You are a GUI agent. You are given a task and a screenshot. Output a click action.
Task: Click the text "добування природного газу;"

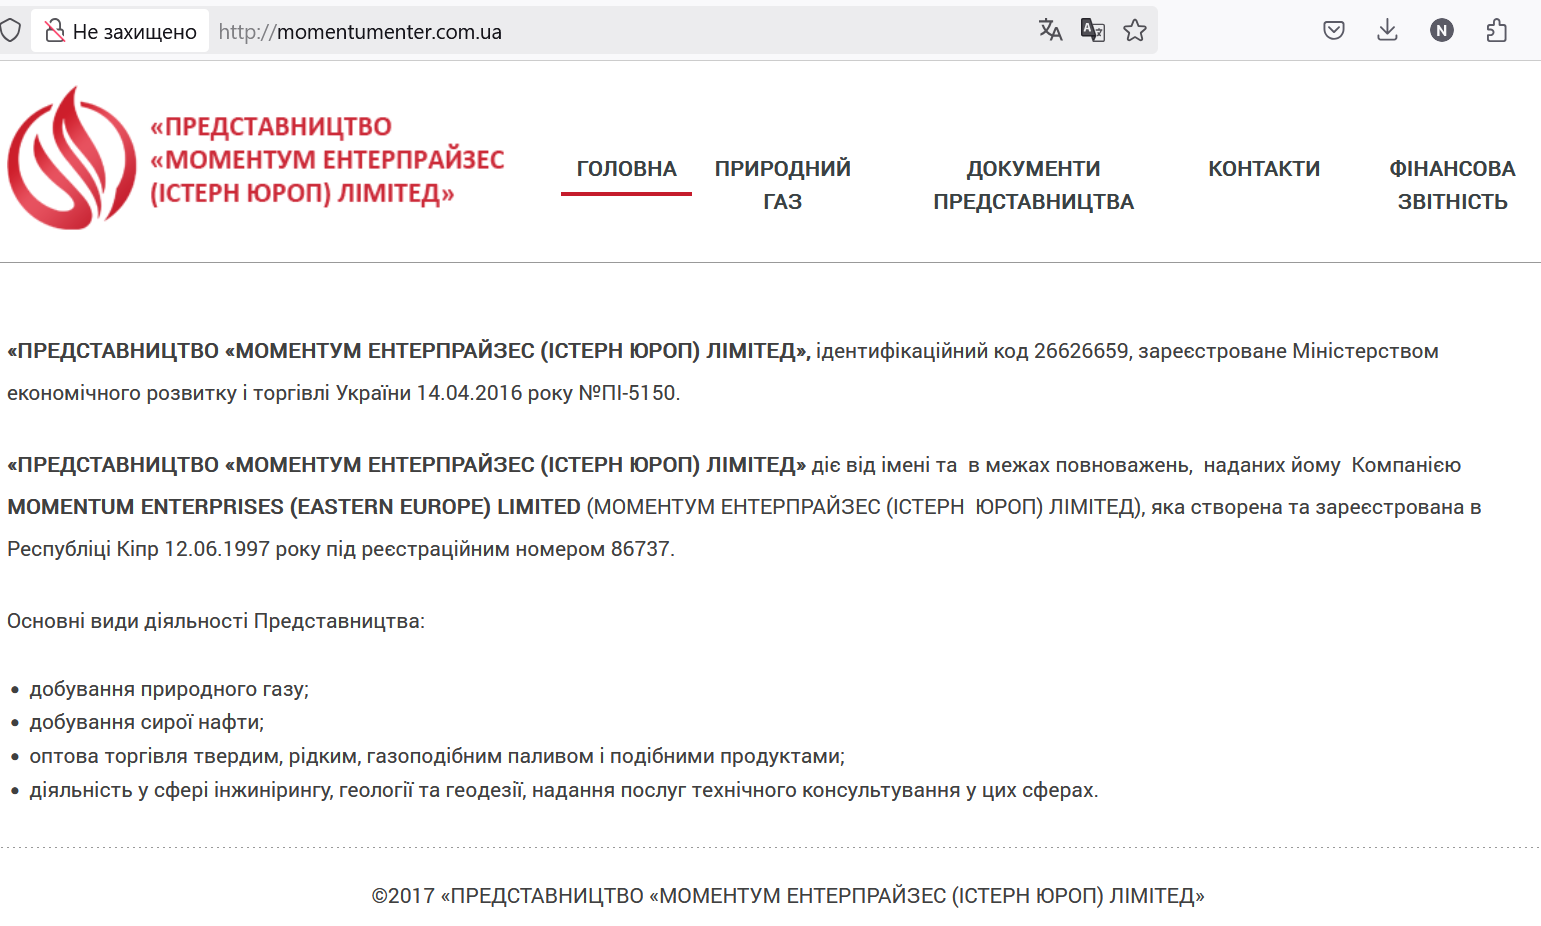coord(169,689)
